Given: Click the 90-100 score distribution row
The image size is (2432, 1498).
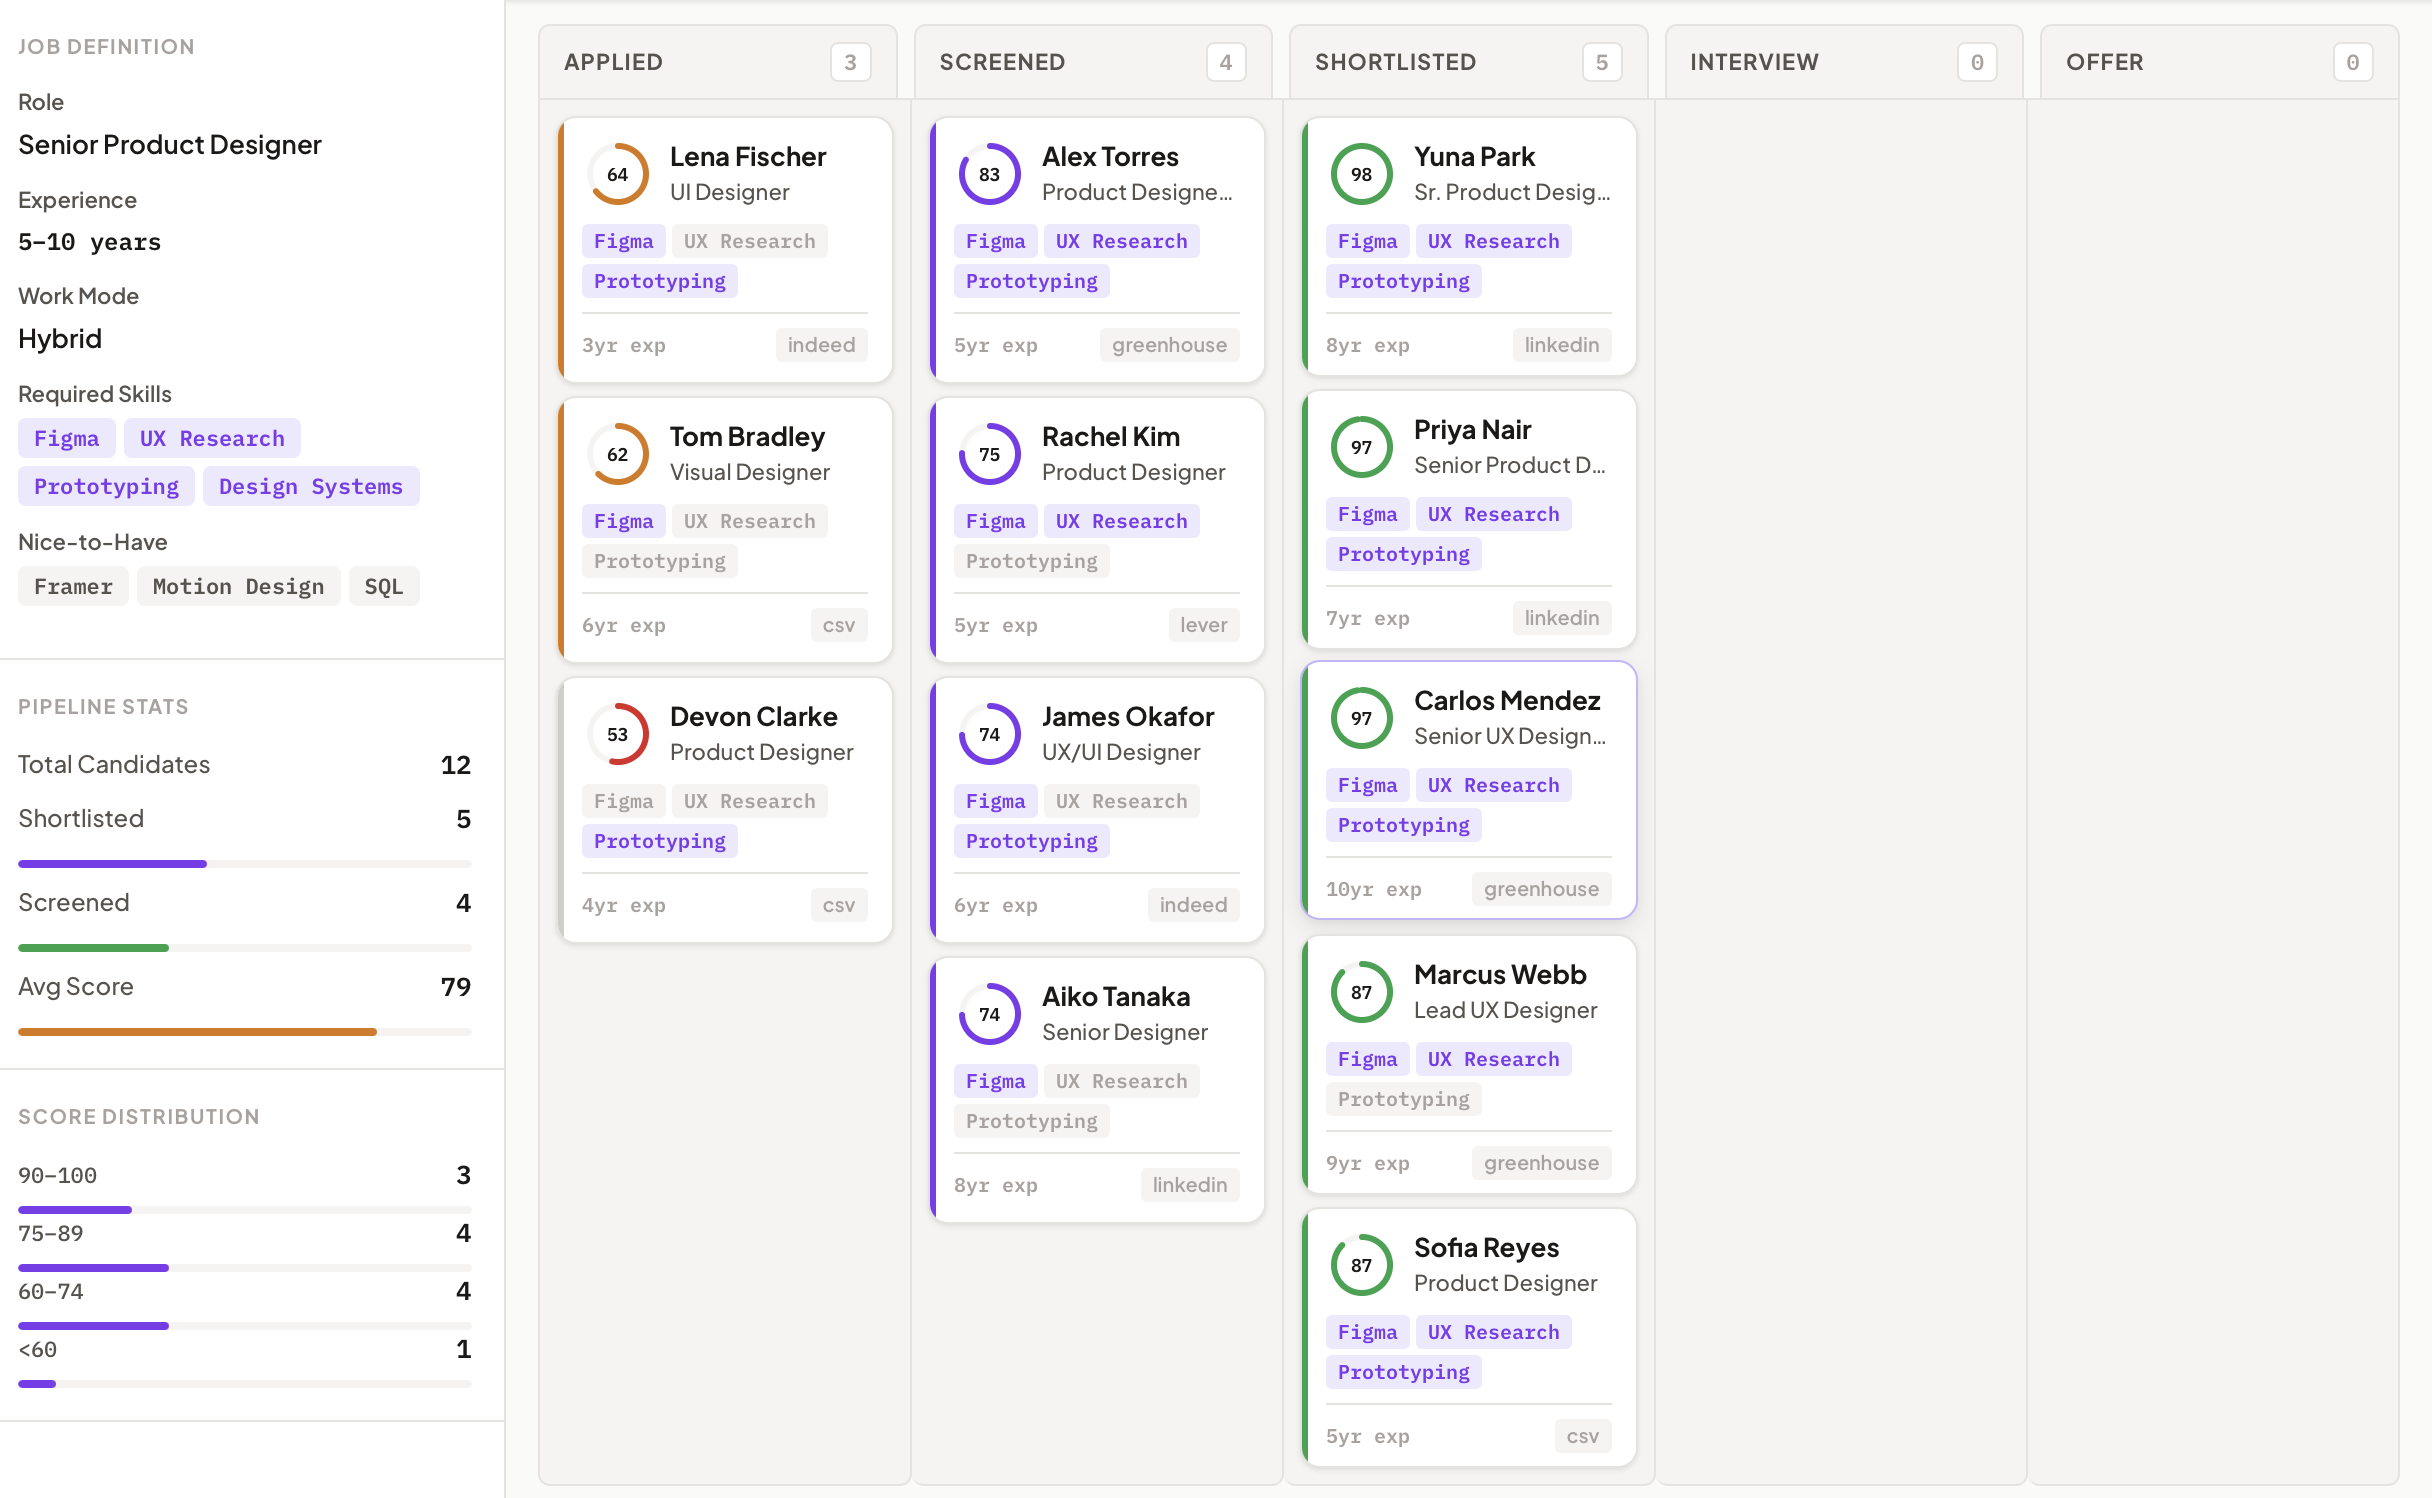Looking at the screenshot, I should click(244, 1176).
